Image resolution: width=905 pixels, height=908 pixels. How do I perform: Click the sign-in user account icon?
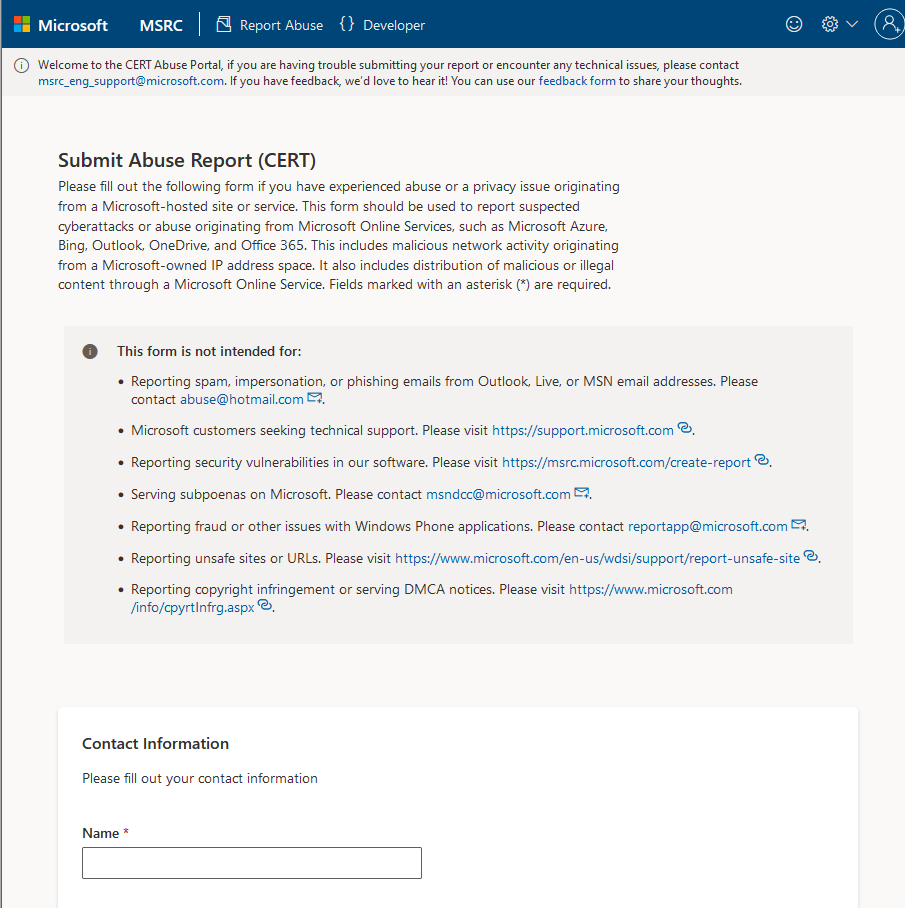click(x=889, y=24)
